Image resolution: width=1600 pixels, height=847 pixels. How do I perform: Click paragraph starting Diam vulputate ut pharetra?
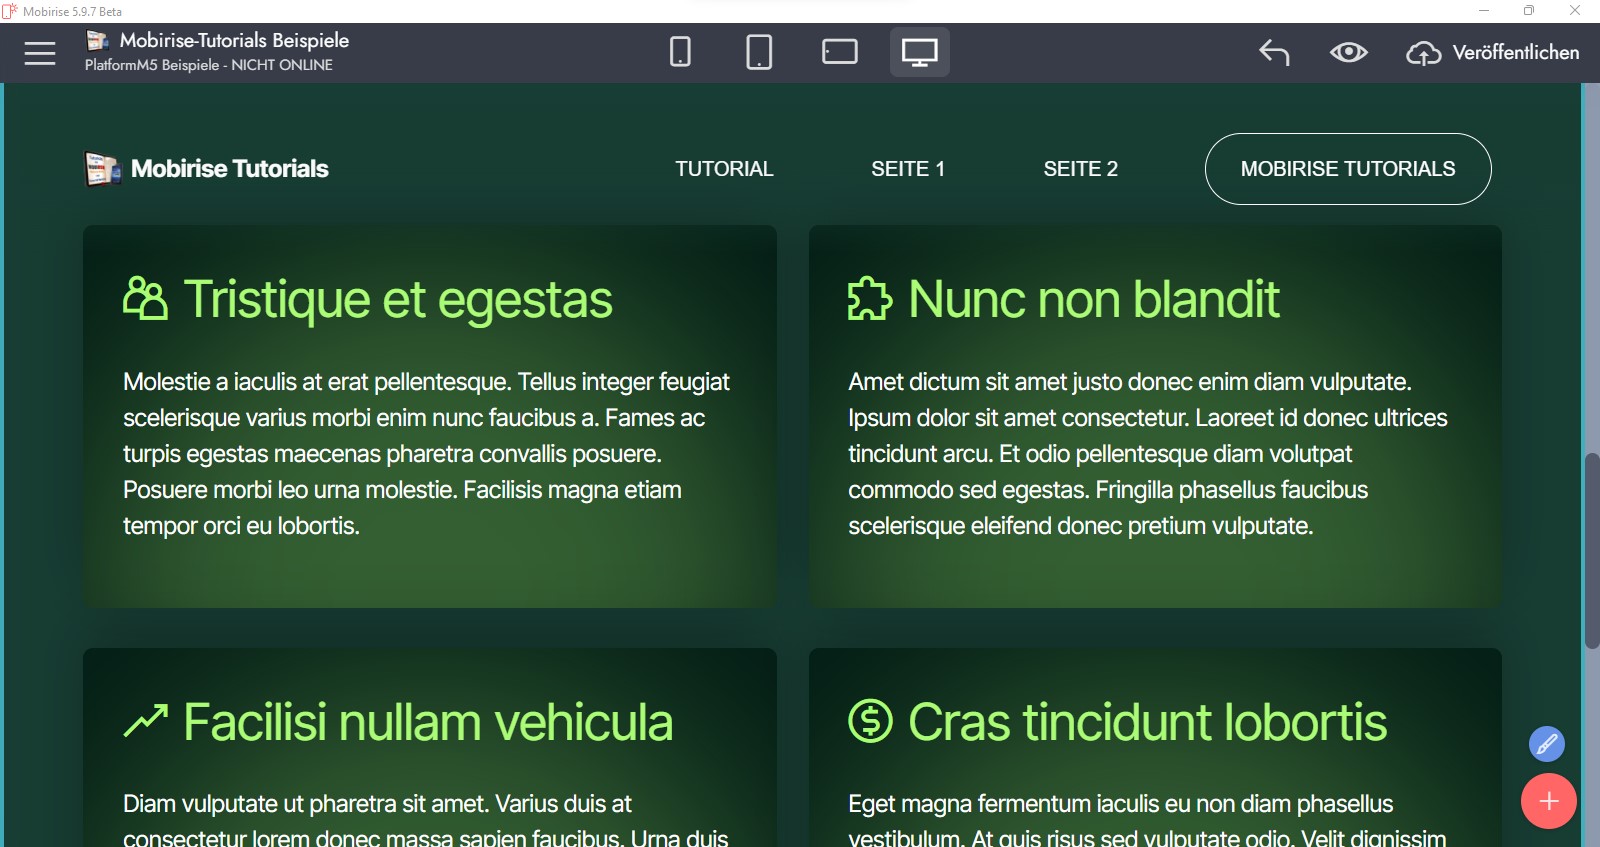pos(427,820)
